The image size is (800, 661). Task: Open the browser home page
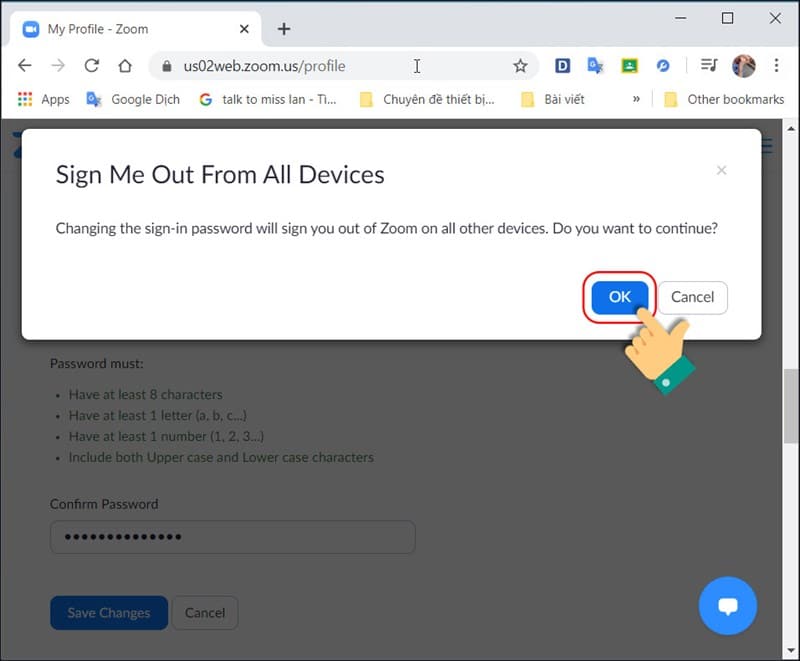tap(125, 66)
